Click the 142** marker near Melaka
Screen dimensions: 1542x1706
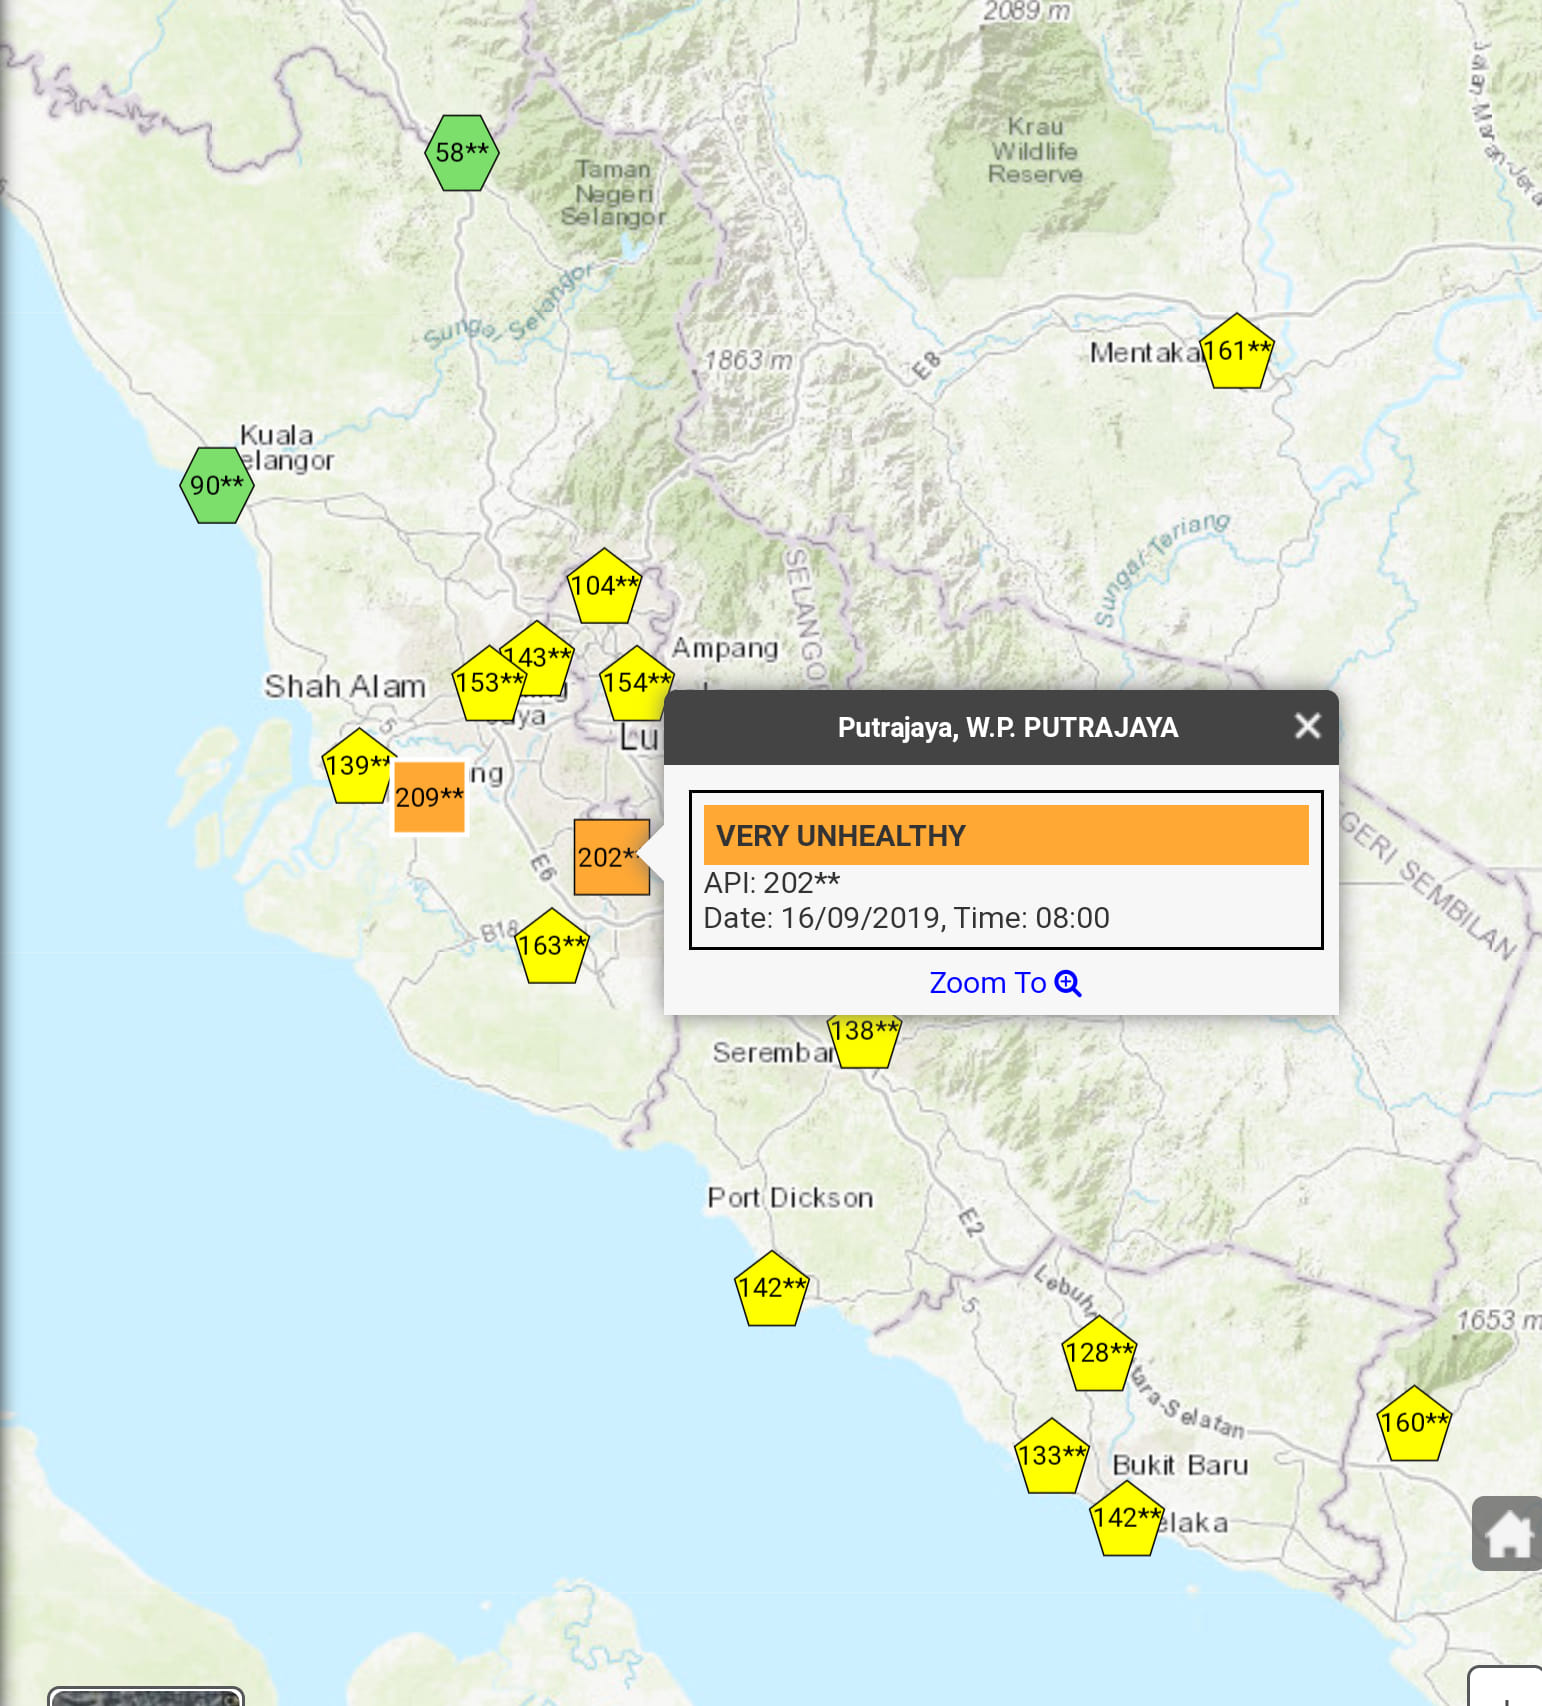pyautogui.click(x=1126, y=1518)
